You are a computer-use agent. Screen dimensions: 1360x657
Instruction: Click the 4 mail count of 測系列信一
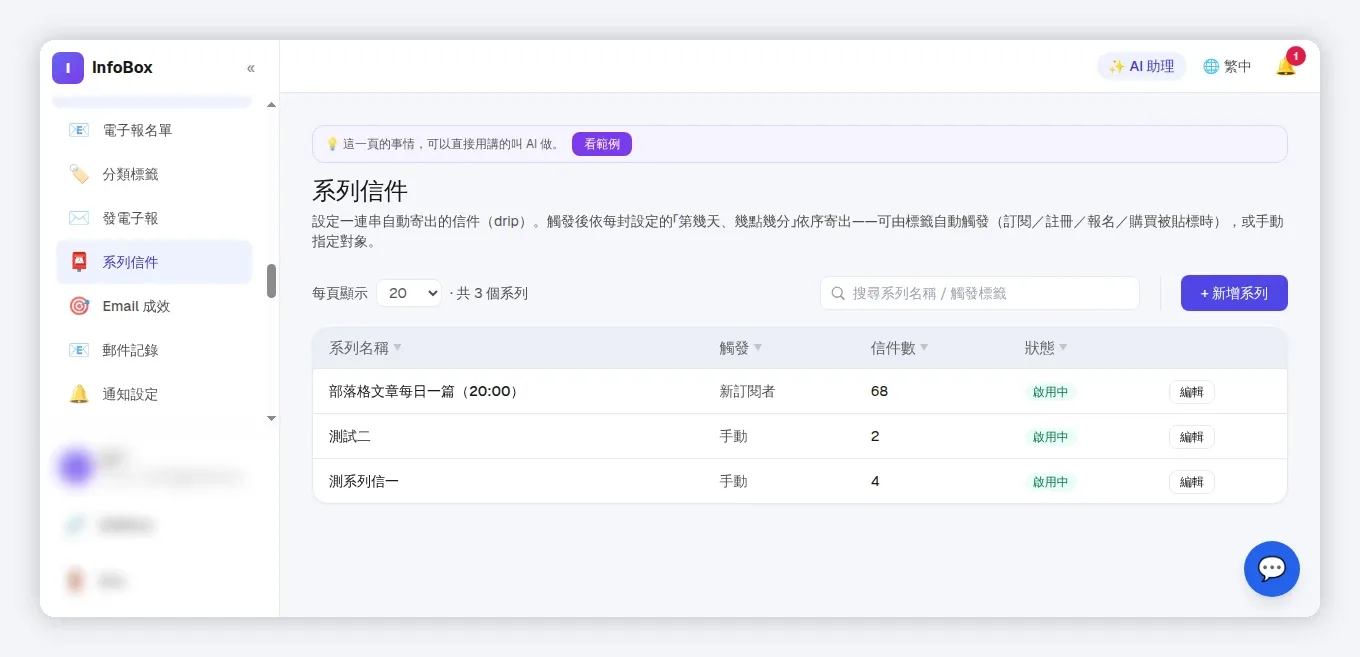click(x=875, y=481)
